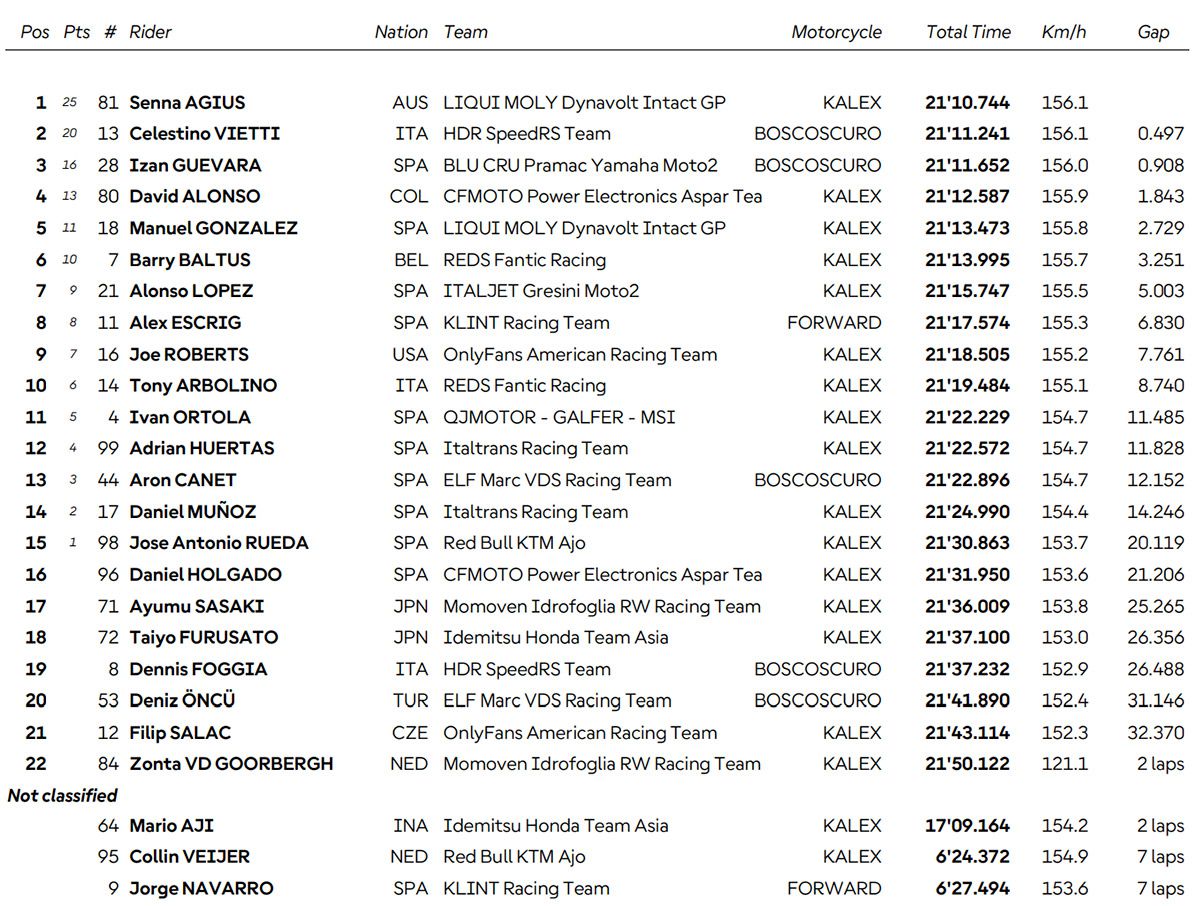1200x906 pixels.
Task: Select the Motorcycle column header
Action: tap(836, 32)
